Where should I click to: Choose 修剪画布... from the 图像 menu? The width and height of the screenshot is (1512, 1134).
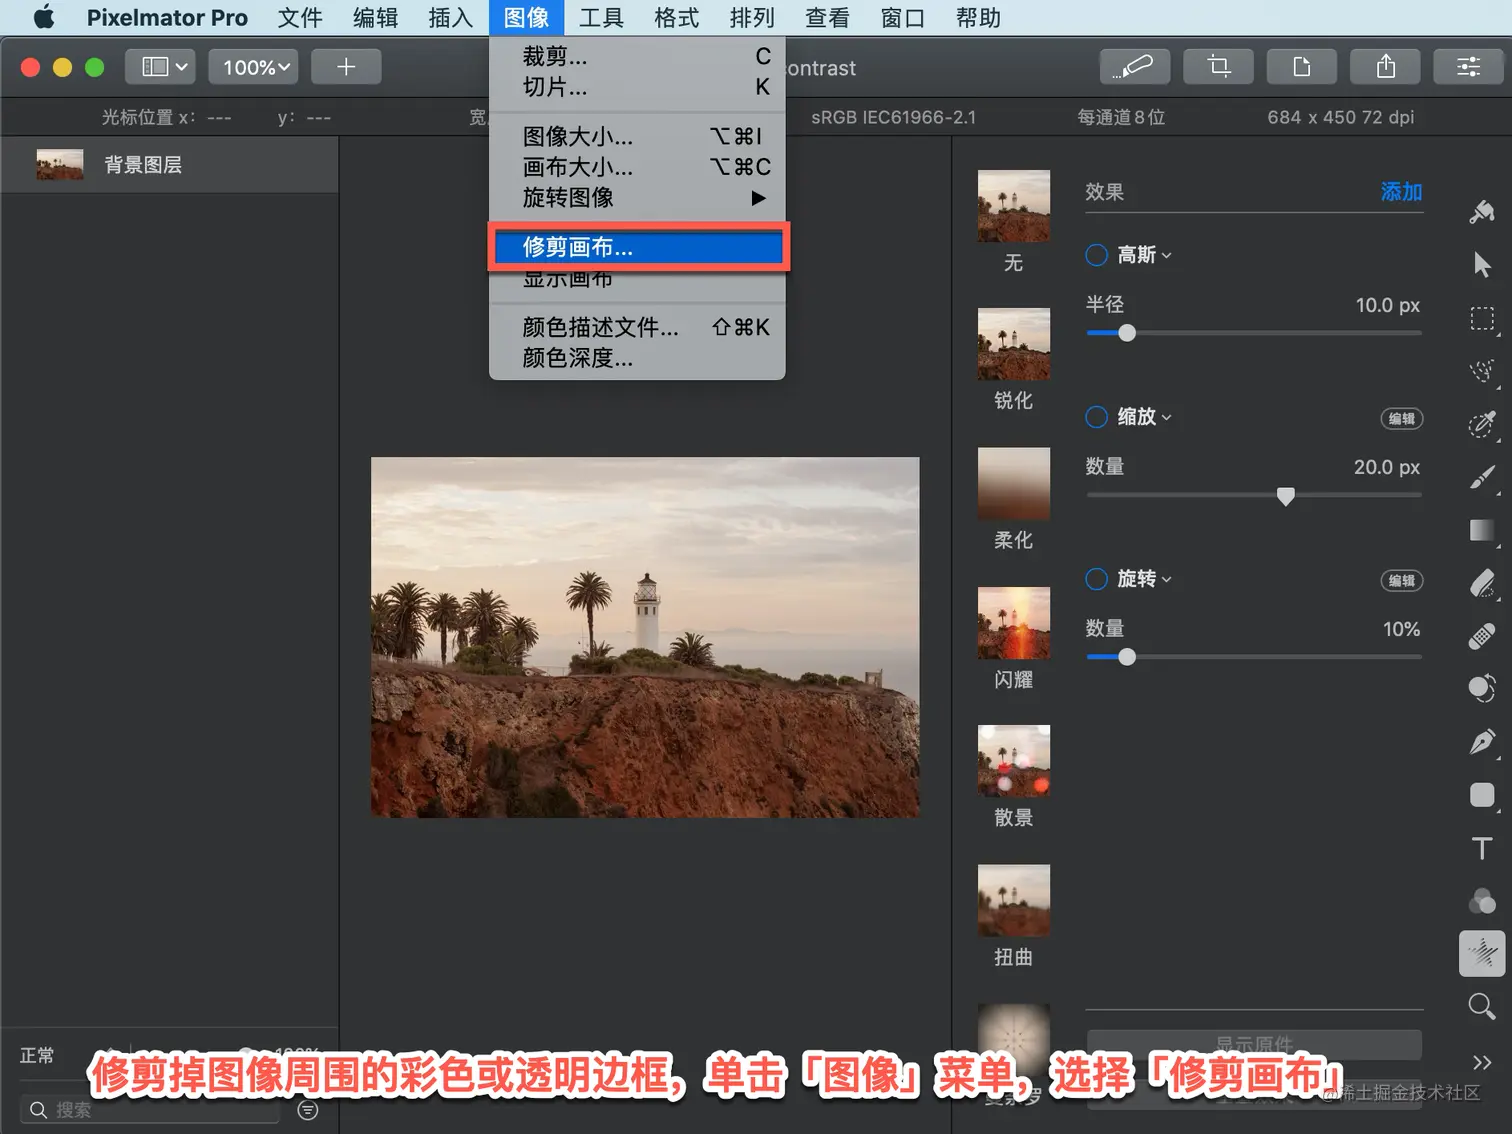click(x=637, y=247)
